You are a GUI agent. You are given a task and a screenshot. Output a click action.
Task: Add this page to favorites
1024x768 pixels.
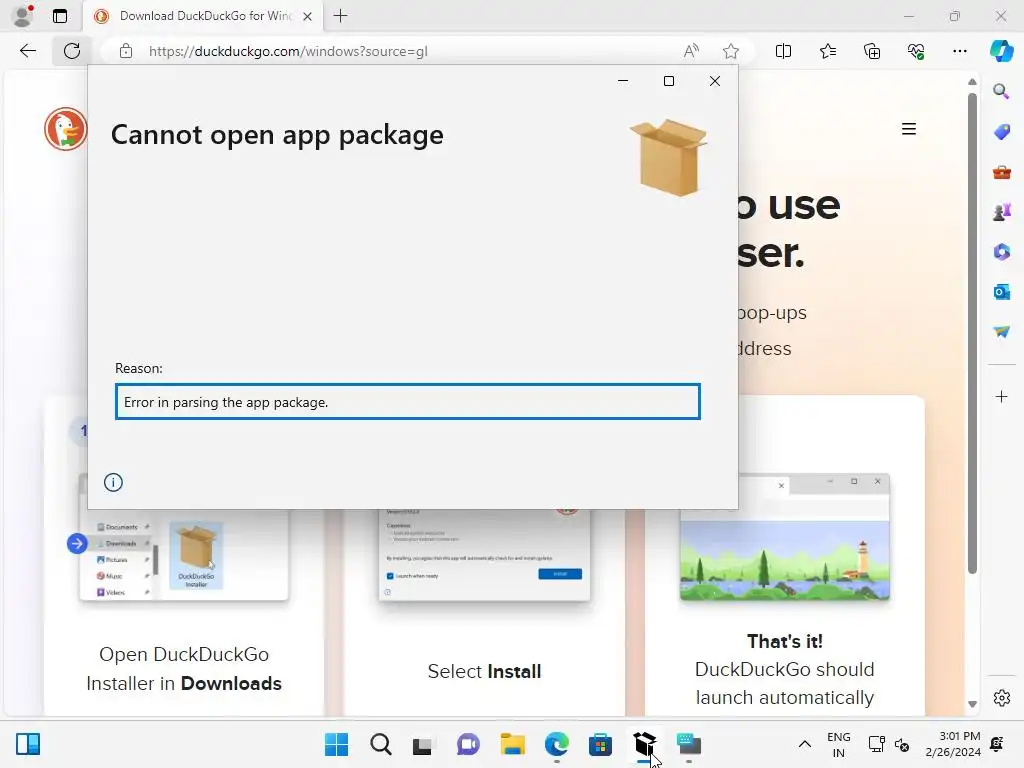(x=731, y=51)
